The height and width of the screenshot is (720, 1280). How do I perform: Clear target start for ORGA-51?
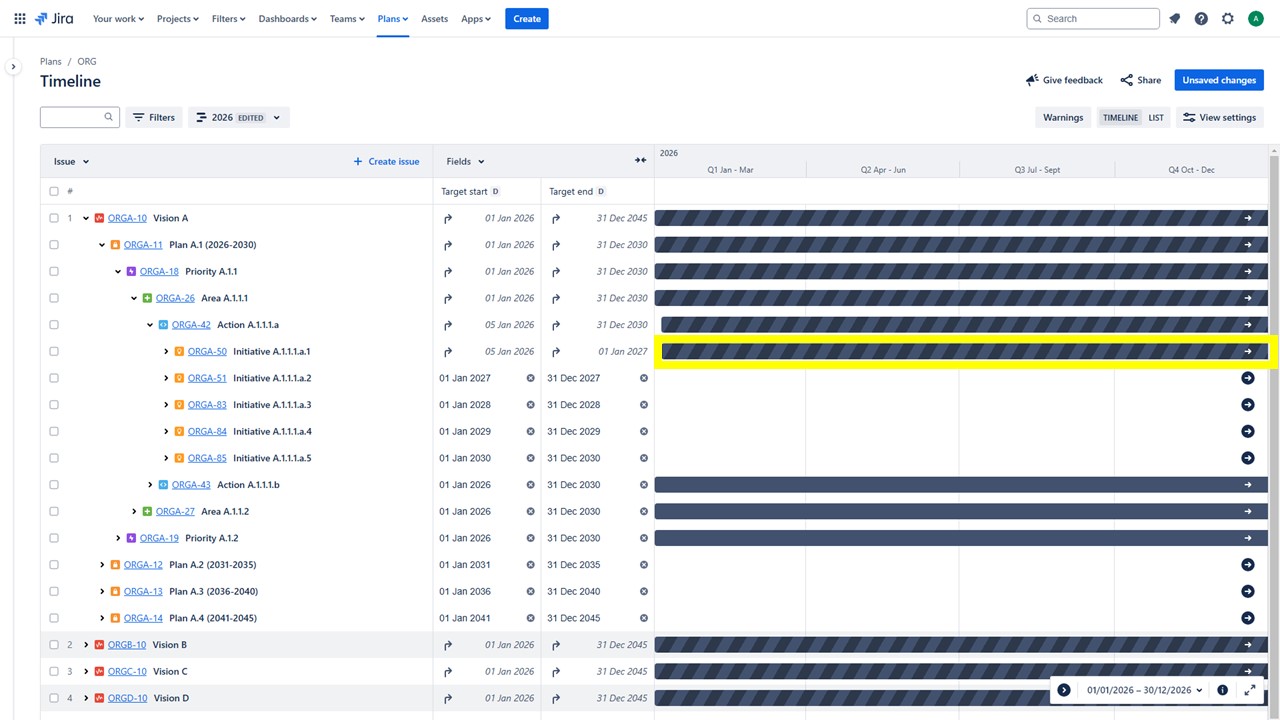click(531, 378)
